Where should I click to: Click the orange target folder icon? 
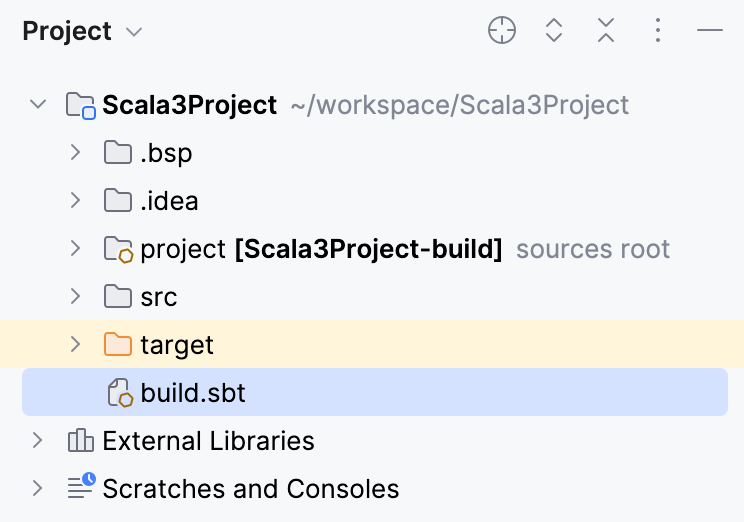[118, 345]
